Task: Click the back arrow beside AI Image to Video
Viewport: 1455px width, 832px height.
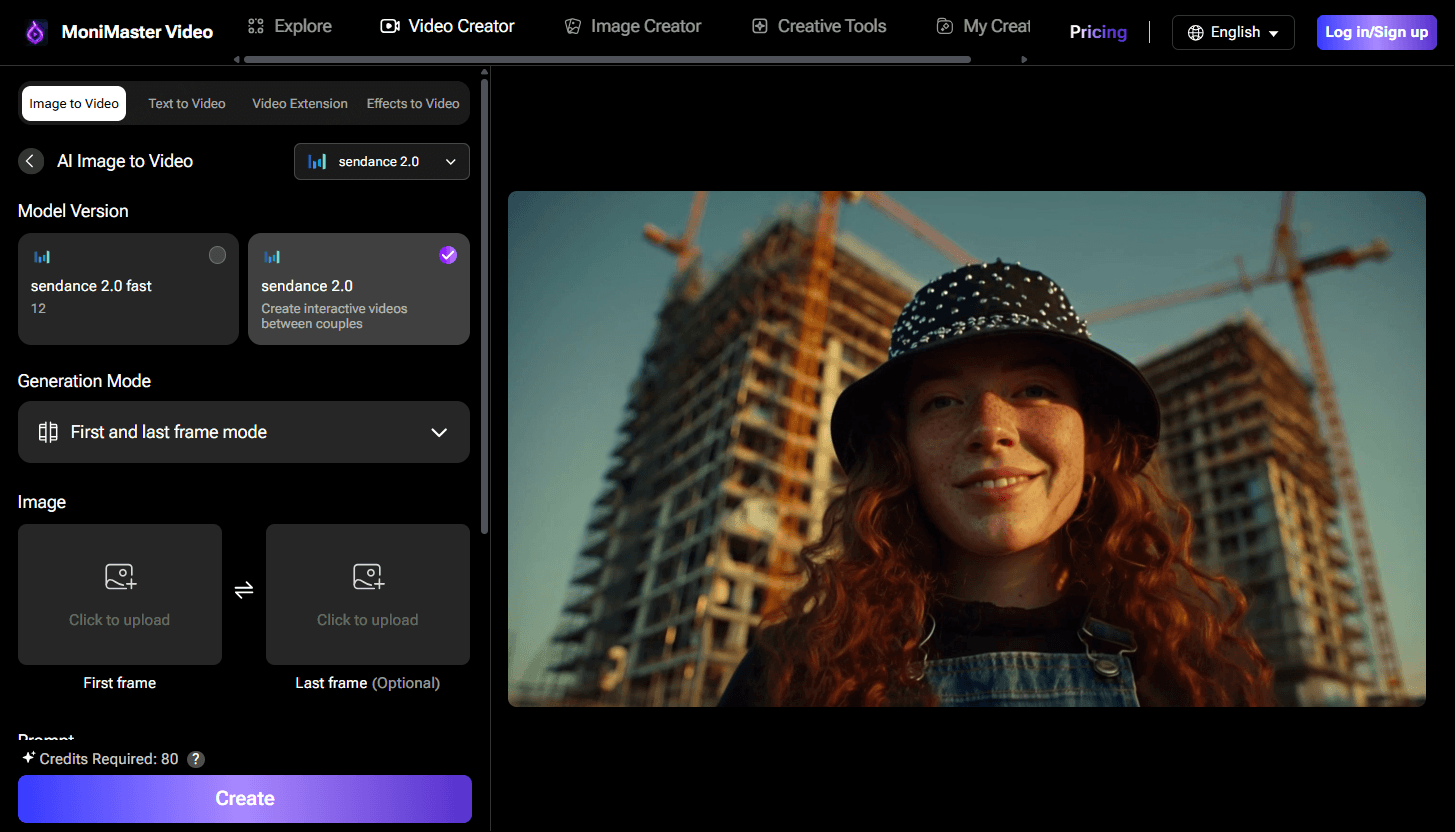Action: [31, 161]
